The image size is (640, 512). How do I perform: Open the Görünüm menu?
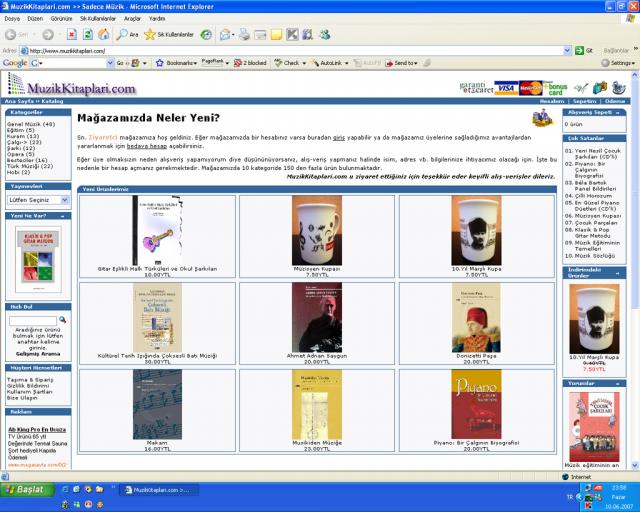click(x=61, y=19)
